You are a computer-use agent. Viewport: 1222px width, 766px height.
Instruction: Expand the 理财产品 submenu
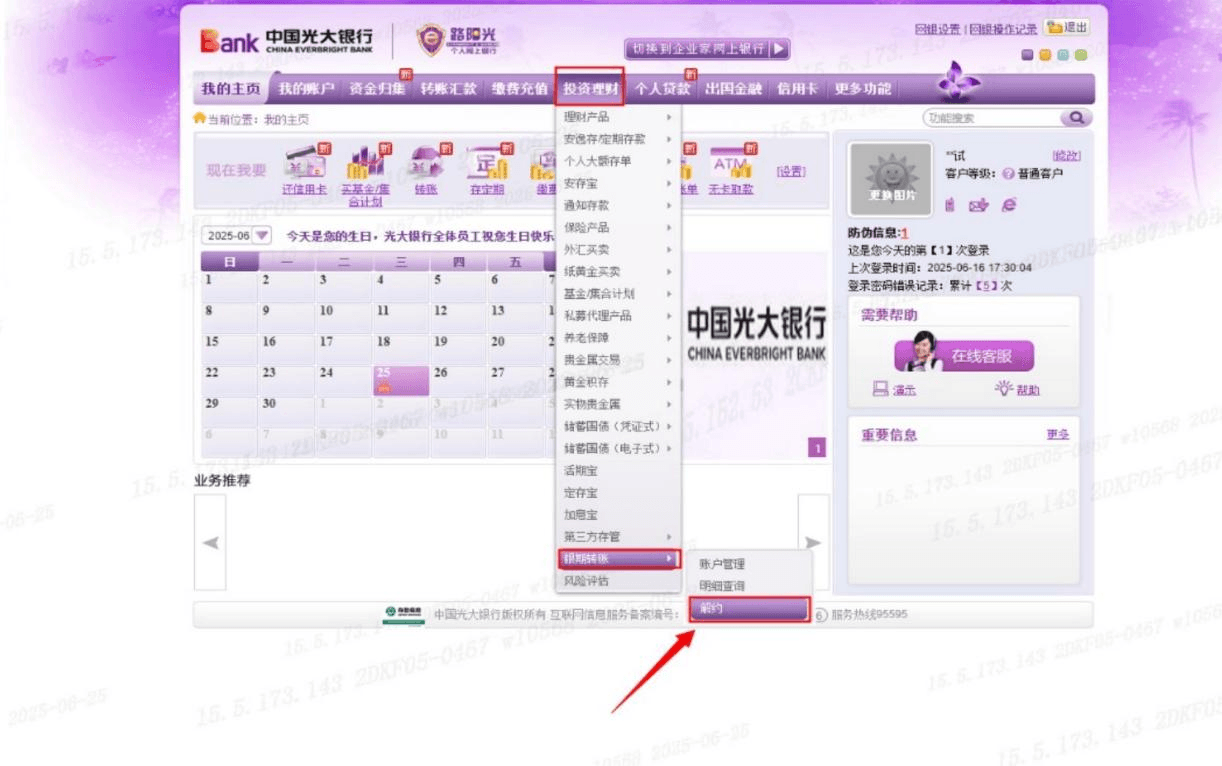[618, 117]
